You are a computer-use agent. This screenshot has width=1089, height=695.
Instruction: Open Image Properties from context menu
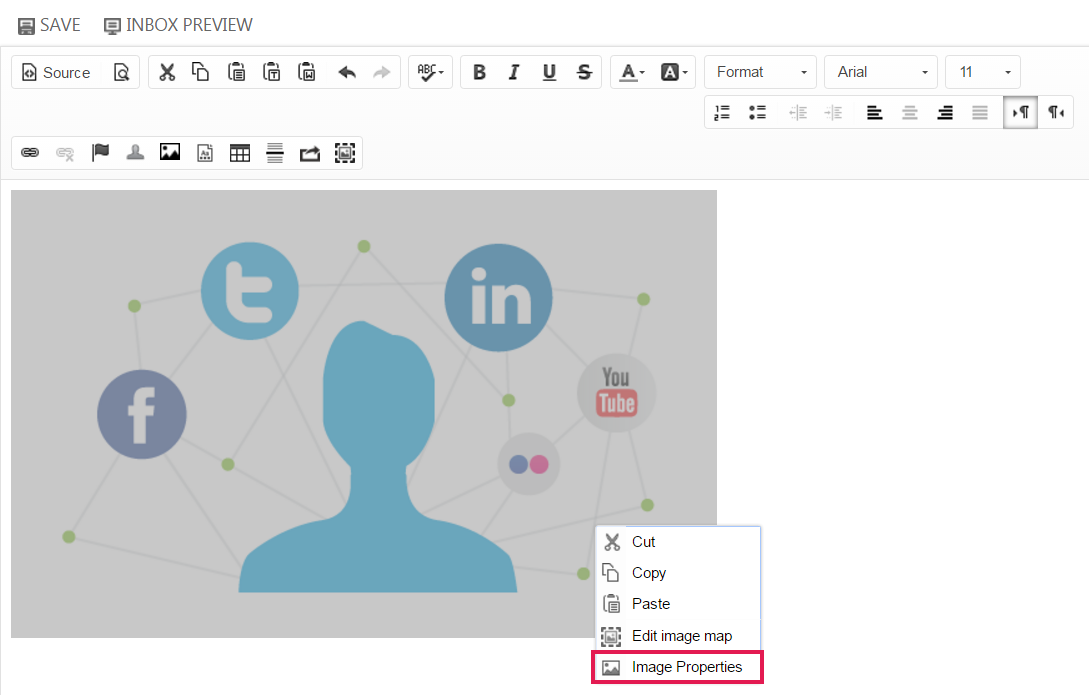(678, 667)
